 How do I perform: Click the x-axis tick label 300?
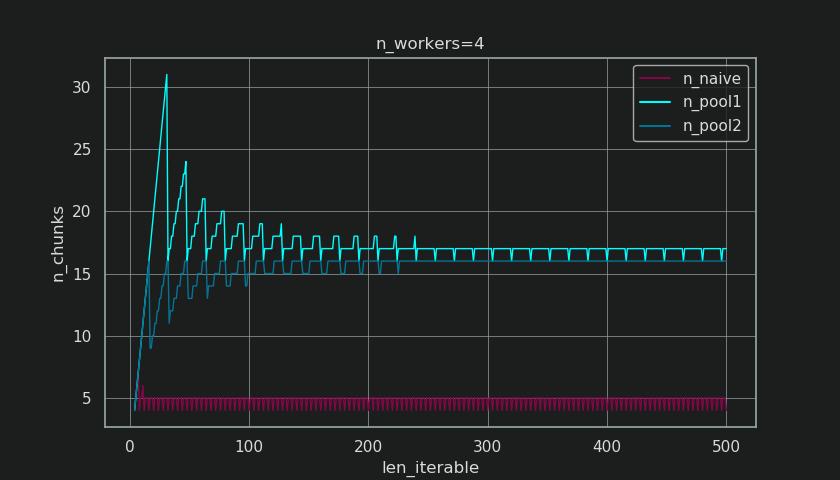(487, 446)
